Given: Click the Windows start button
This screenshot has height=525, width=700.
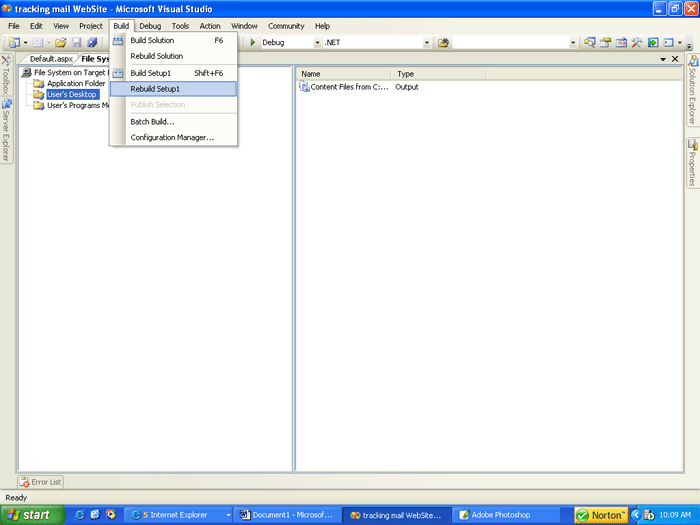Looking at the screenshot, I should tap(32, 515).
